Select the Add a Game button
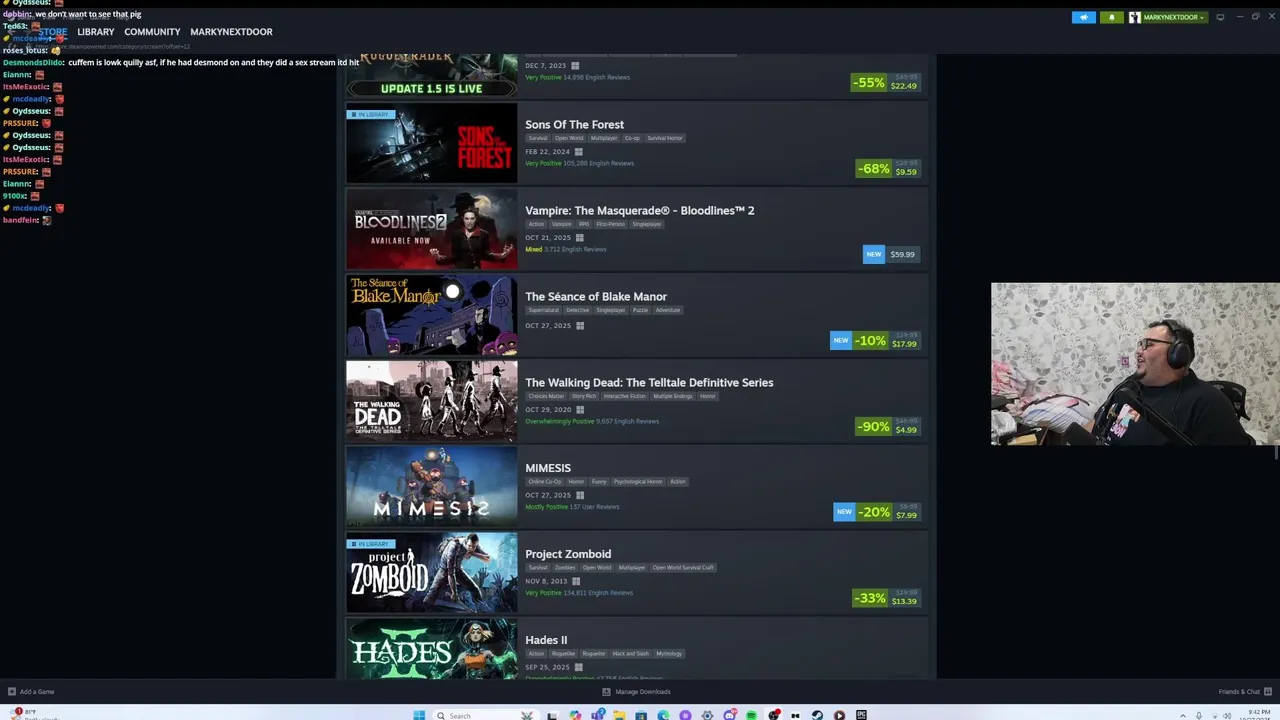Viewport: 1280px width, 720px height. [x=31, y=692]
